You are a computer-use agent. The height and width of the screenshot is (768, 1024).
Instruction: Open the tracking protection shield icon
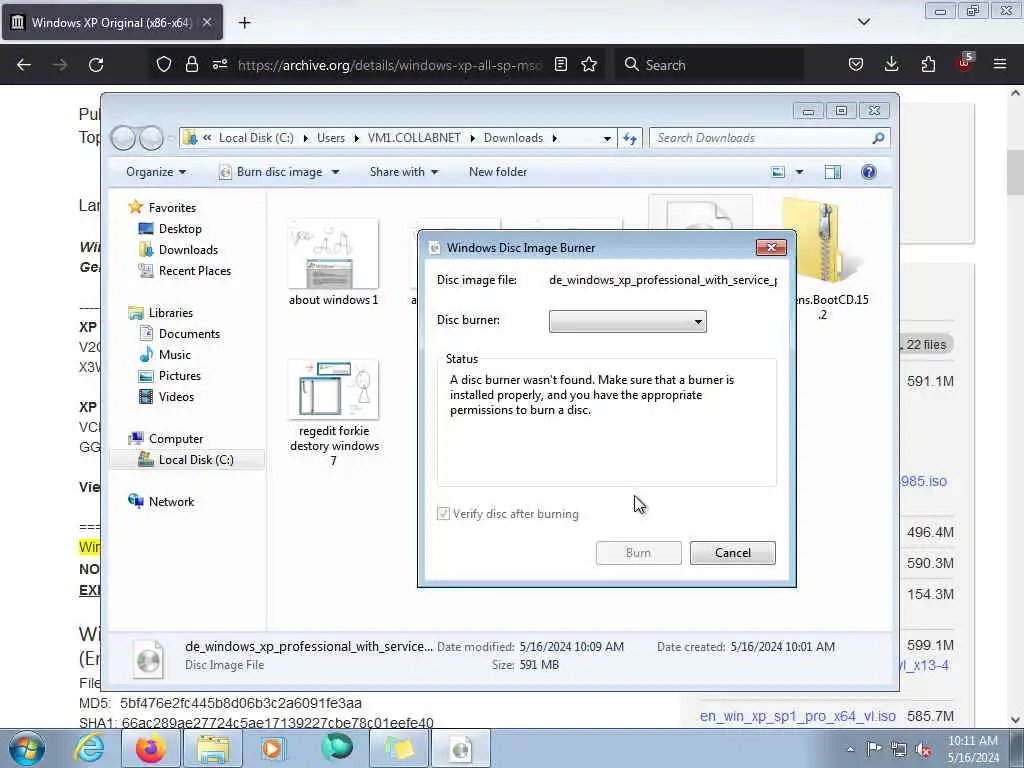(164, 65)
